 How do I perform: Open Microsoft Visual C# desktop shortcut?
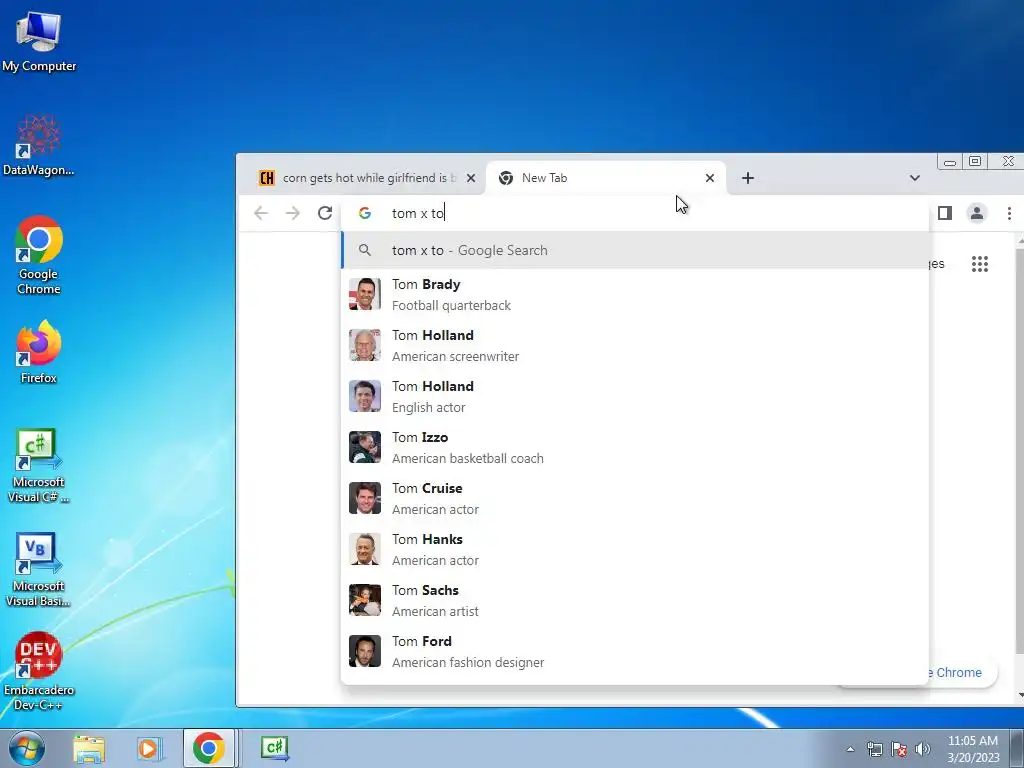pyautogui.click(x=39, y=465)
